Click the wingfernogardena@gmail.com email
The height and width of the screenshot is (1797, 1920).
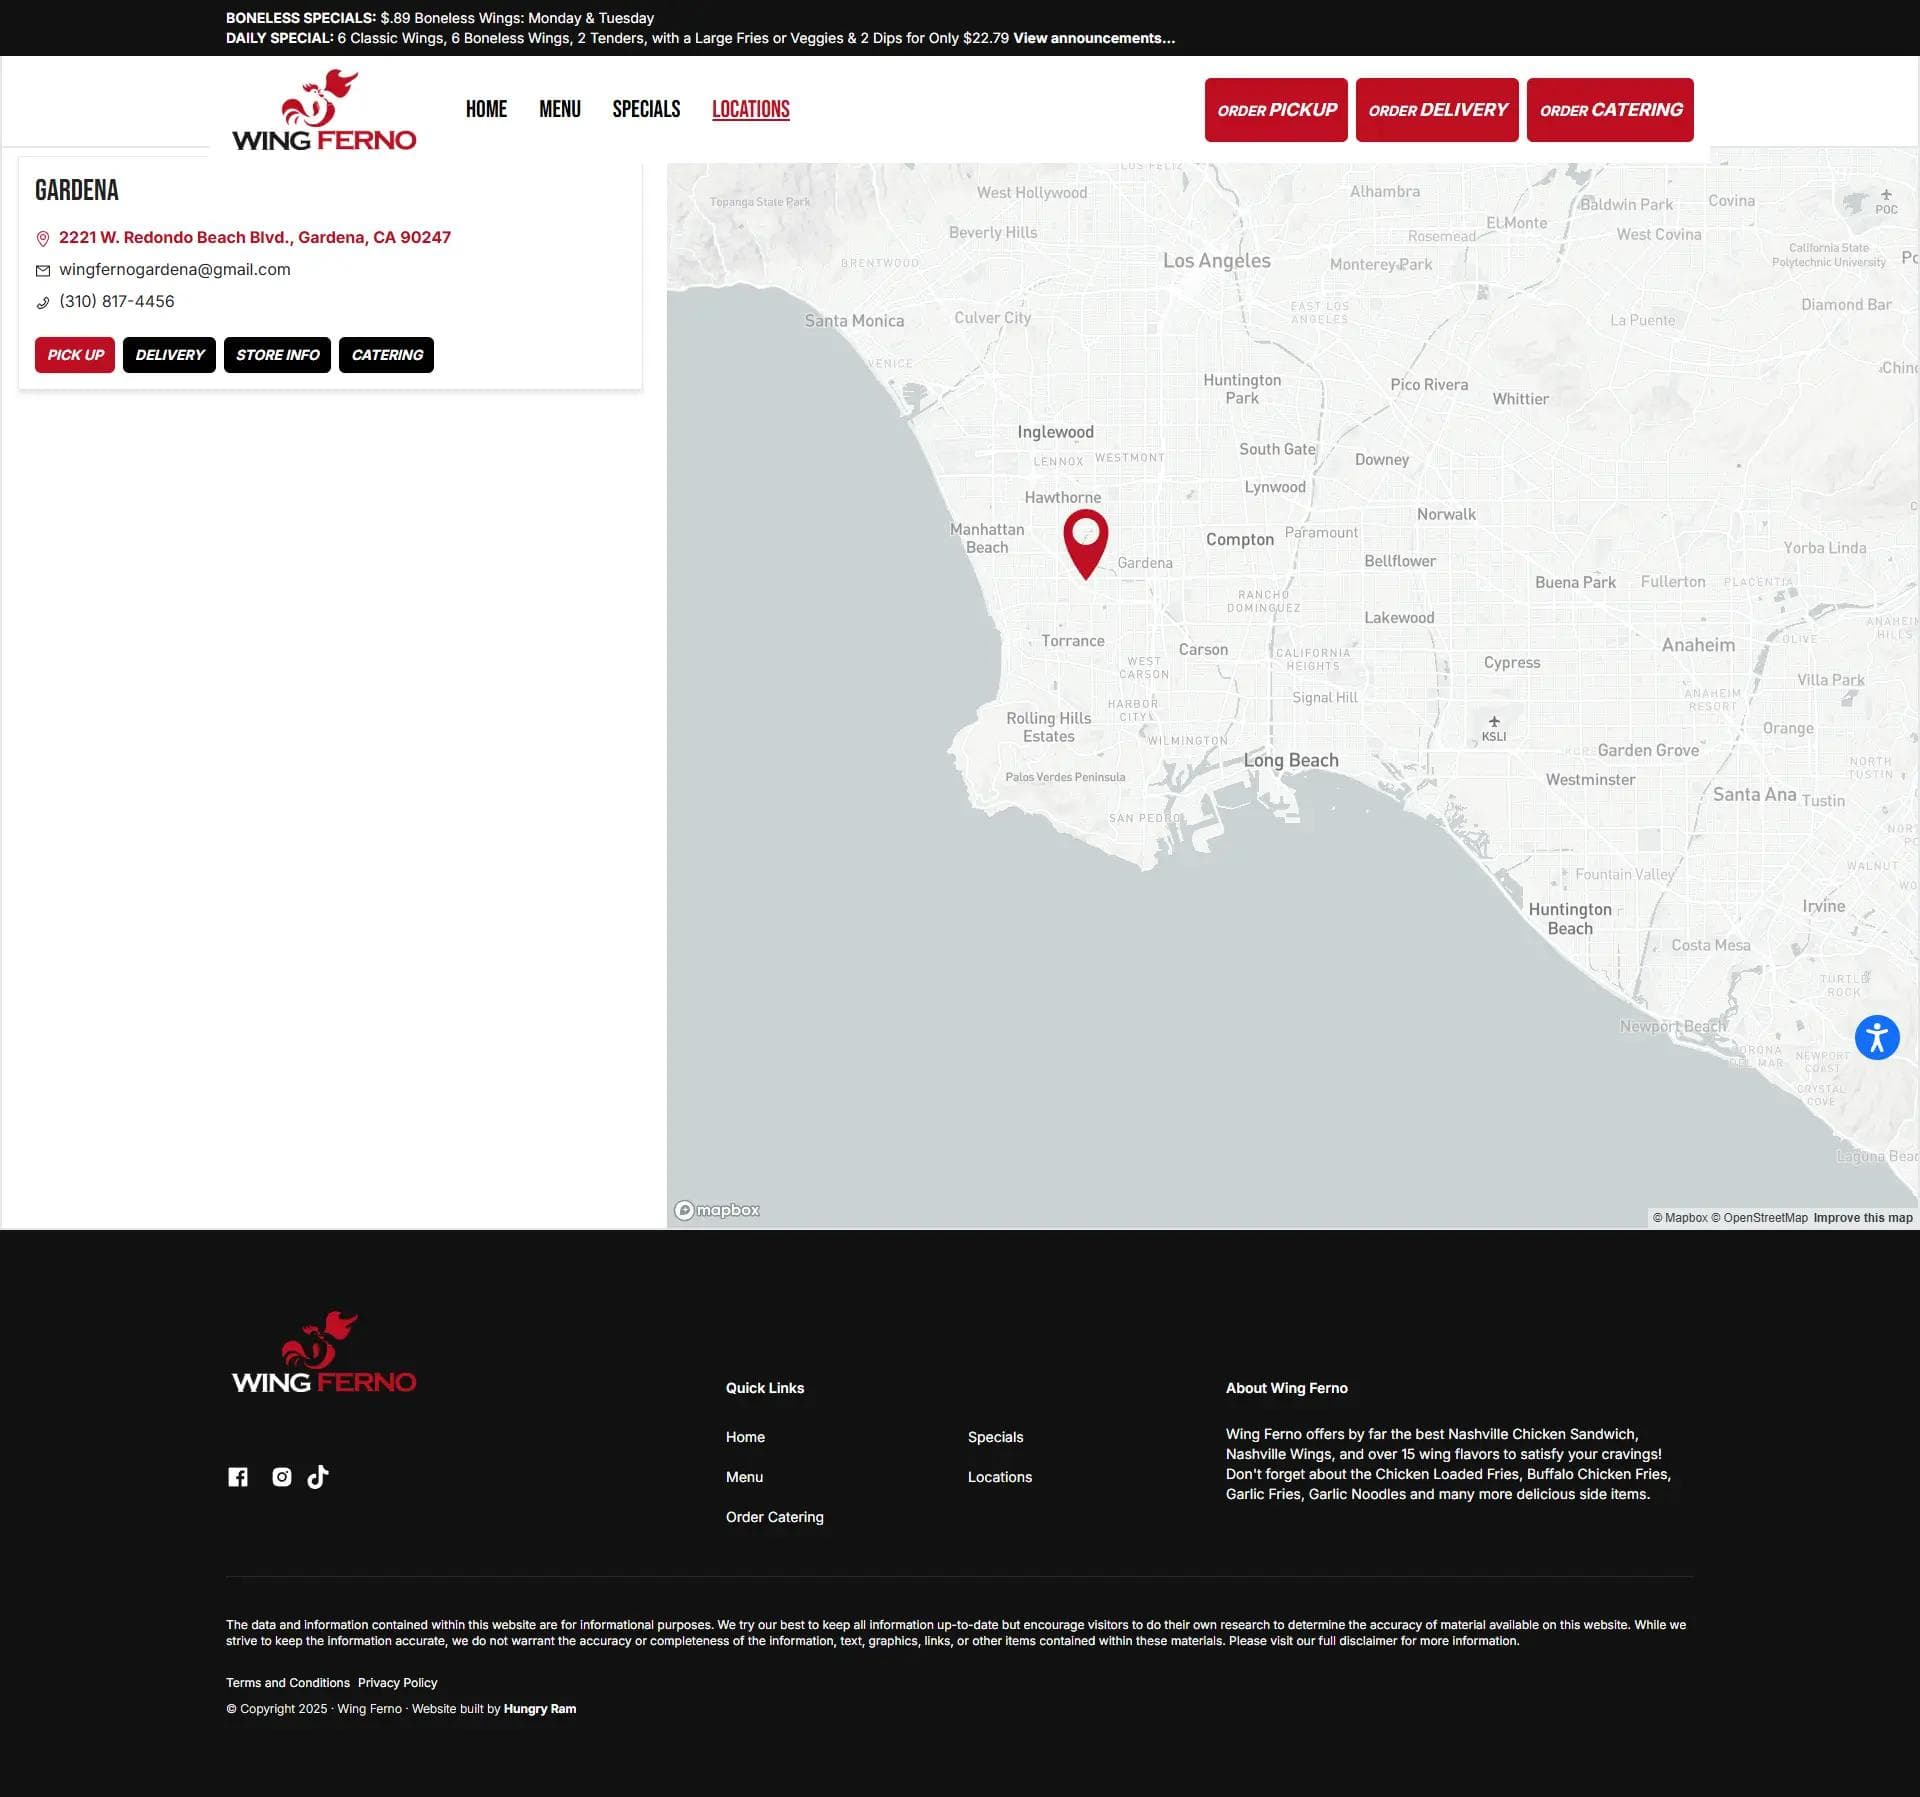(x=175, y=269)
